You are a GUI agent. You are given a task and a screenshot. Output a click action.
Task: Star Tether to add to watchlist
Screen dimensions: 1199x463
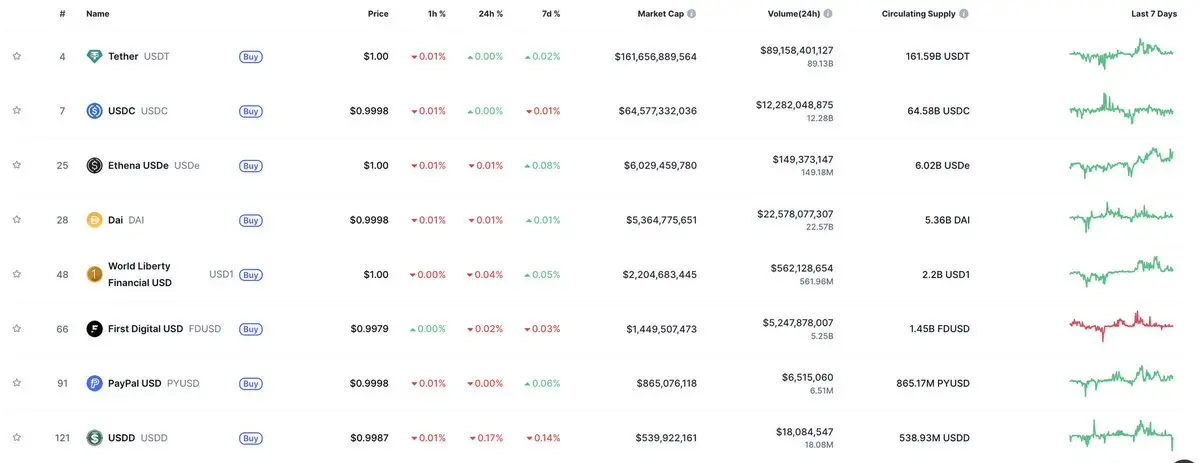(17, 57)
